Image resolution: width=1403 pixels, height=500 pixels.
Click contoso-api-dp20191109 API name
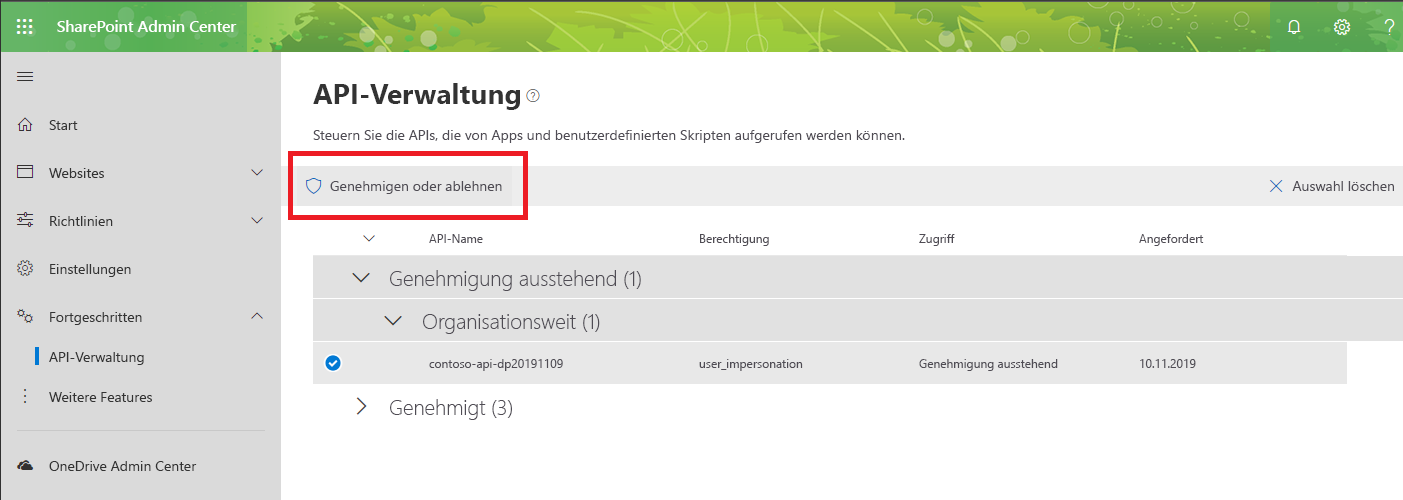pos(496,364)
